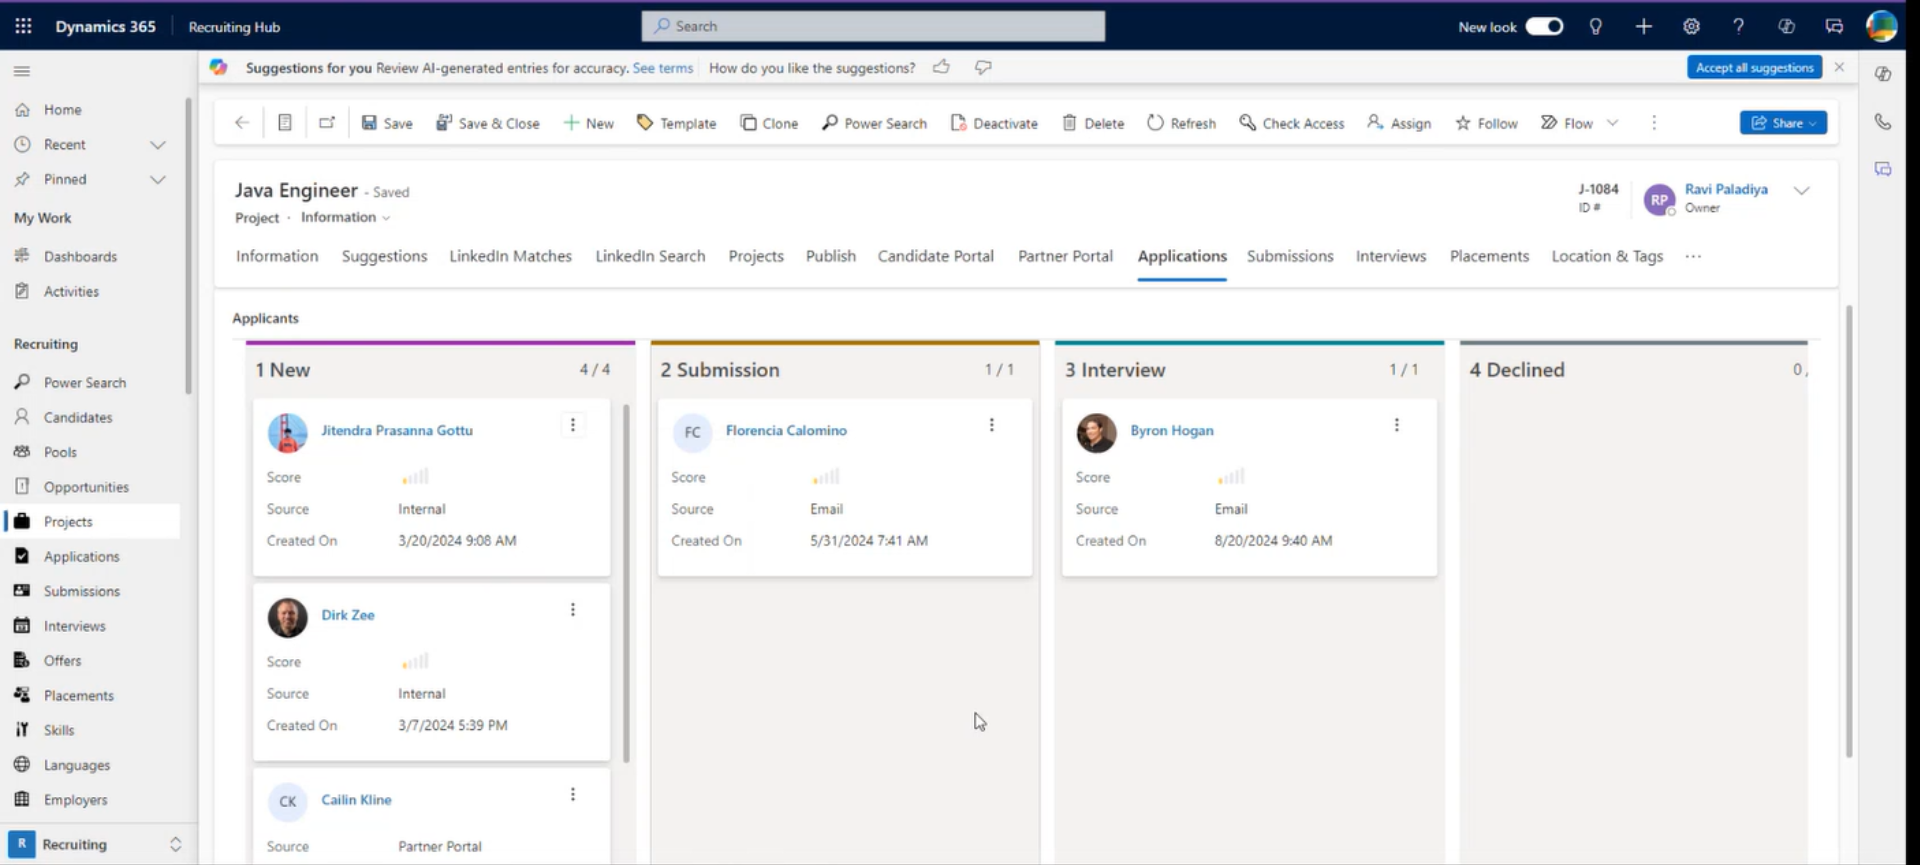Open Employers in the sidebar
This screenshot has height=865, width=1920.
(x=75, y=801)
